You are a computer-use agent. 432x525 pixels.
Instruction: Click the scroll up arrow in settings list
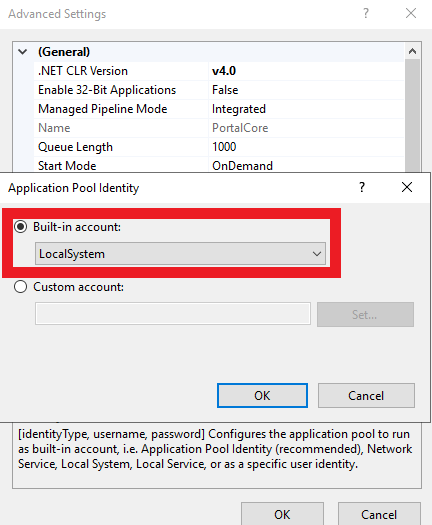click(412, 51)
